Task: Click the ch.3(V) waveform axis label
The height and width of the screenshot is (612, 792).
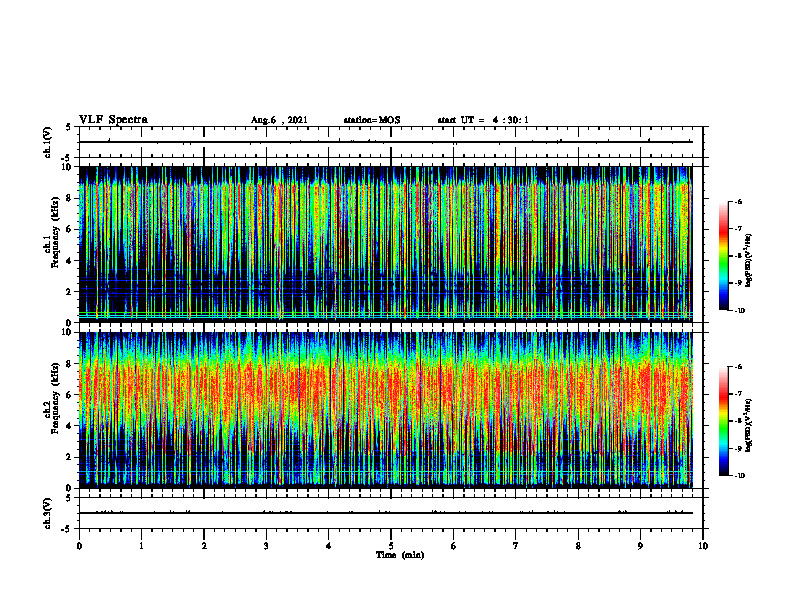Action: point(48,513)
